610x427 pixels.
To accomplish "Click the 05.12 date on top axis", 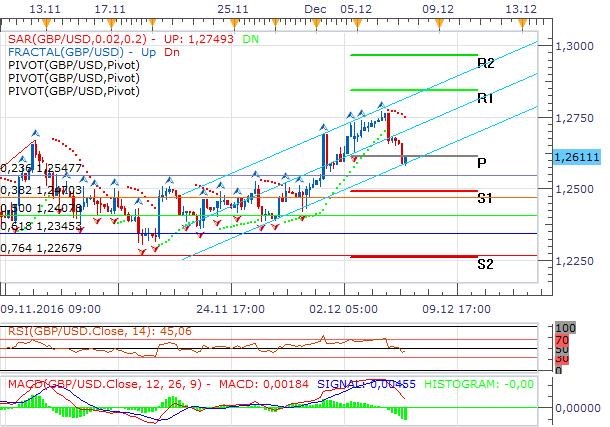I will [356, 8].
